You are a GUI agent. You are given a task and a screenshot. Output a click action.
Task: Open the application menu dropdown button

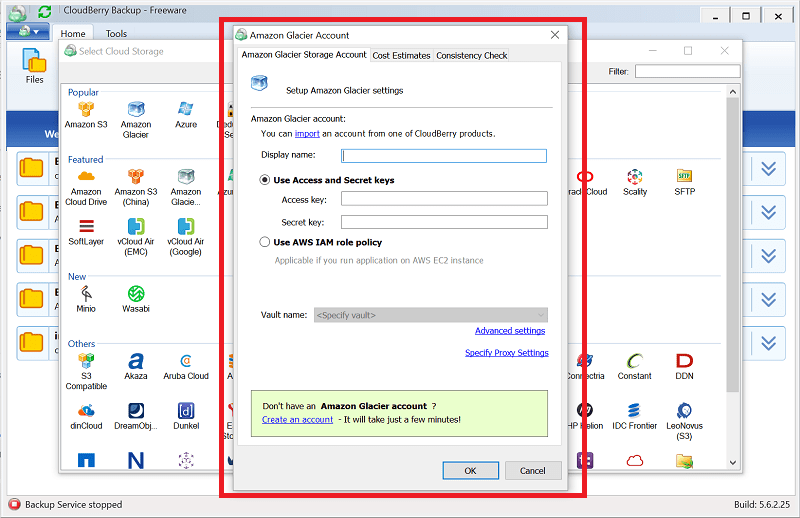[x=28, y=32]
